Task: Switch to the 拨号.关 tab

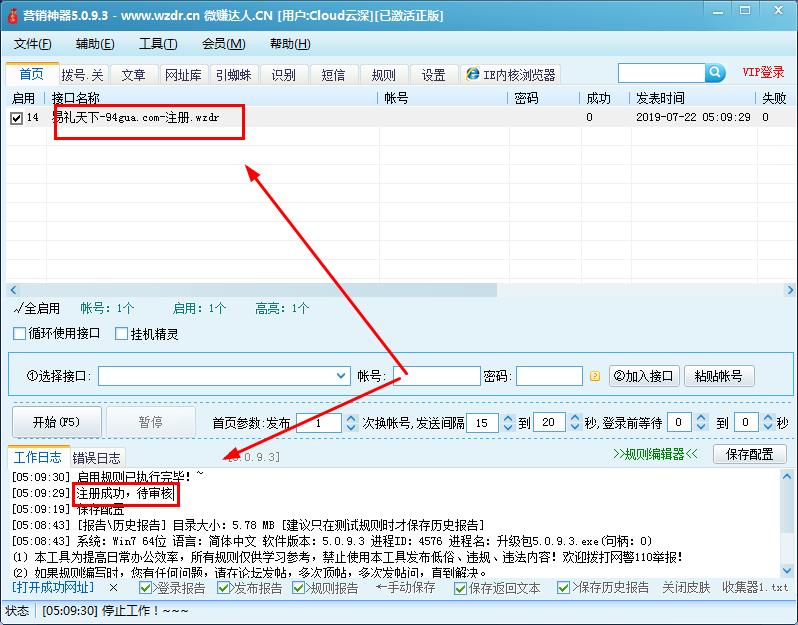Action: coord(83,75)
